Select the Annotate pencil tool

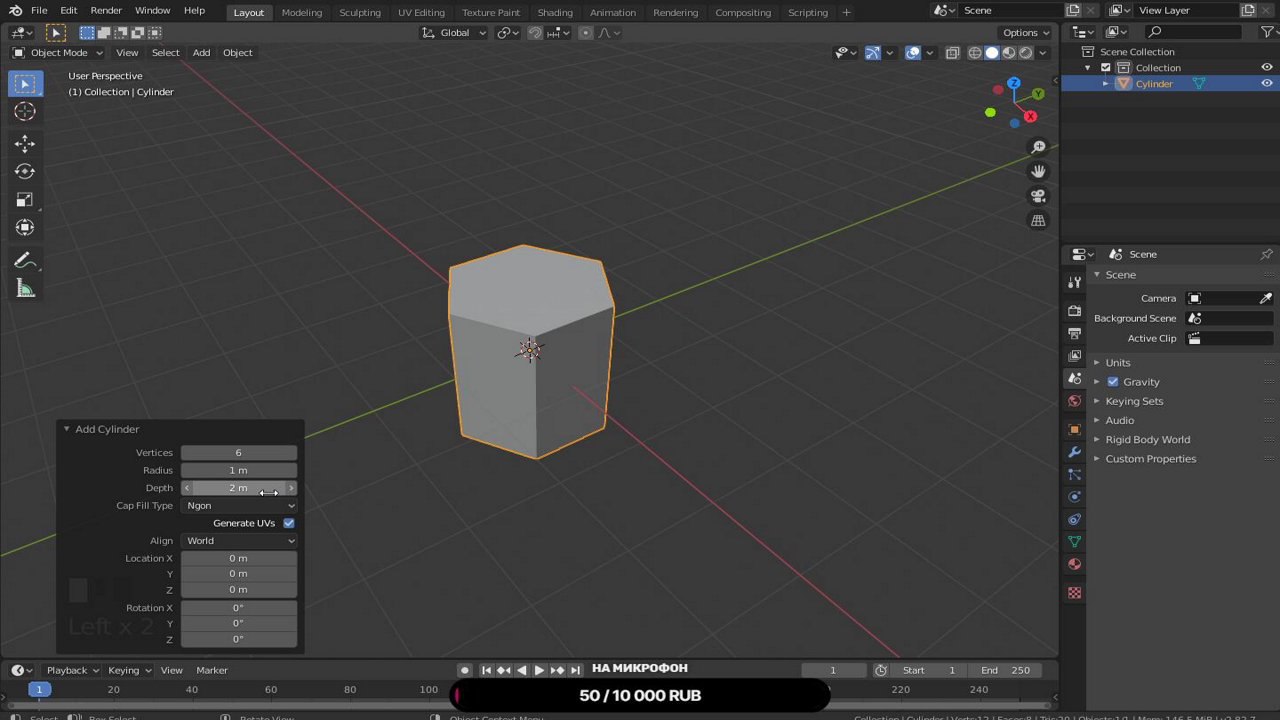click(x=25, y=261)
